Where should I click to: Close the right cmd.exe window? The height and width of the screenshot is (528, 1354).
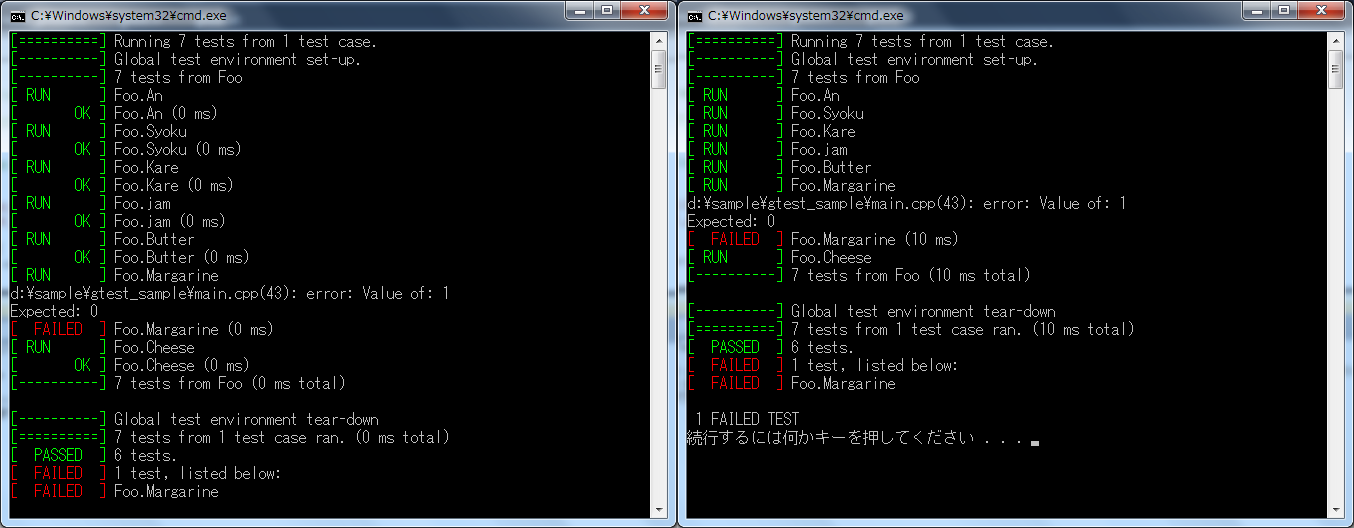(x=1321, y=10)
